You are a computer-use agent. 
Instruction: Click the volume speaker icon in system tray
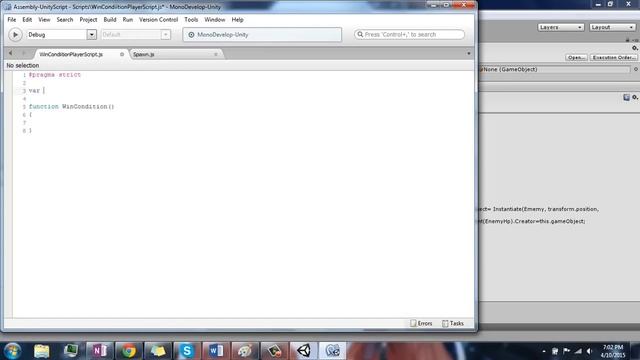pyautogui.click(x=589, y=351)
